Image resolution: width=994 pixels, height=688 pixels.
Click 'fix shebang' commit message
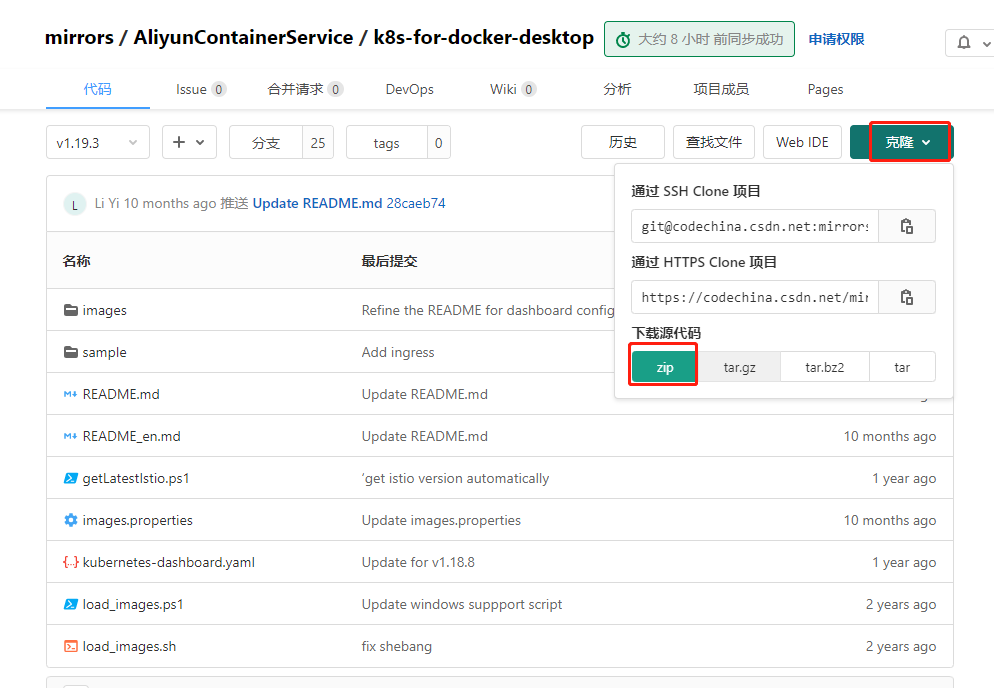[397, 646]
